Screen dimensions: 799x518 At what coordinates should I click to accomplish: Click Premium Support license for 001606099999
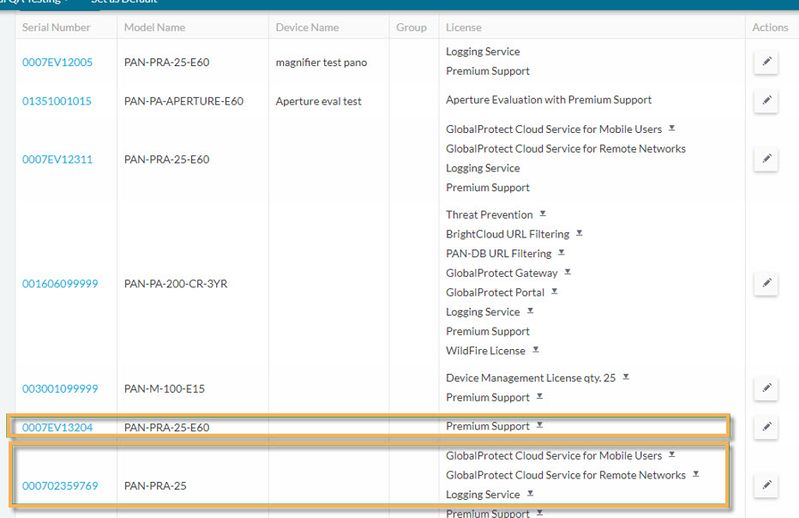pyautogui.click(x=488, y=331)
